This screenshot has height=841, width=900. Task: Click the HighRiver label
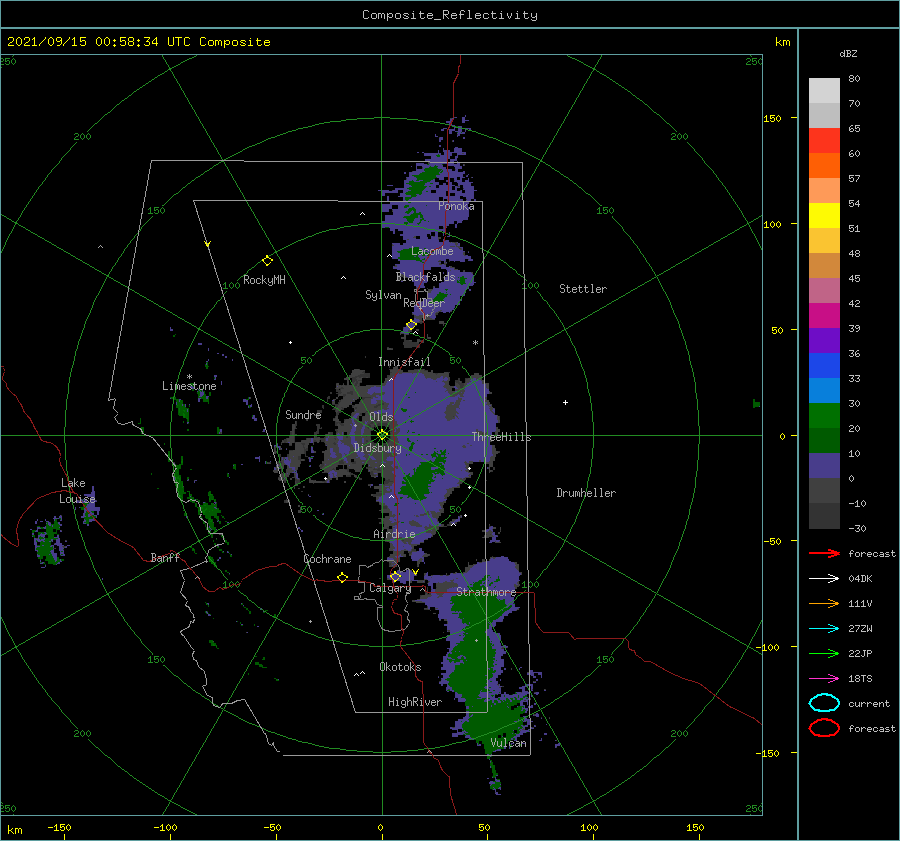(x=415, y=702)
